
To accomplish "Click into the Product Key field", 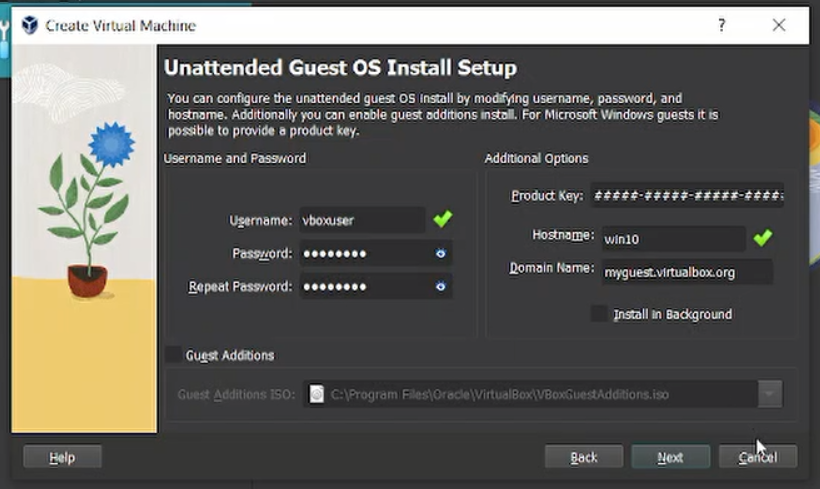I will 686,196.
